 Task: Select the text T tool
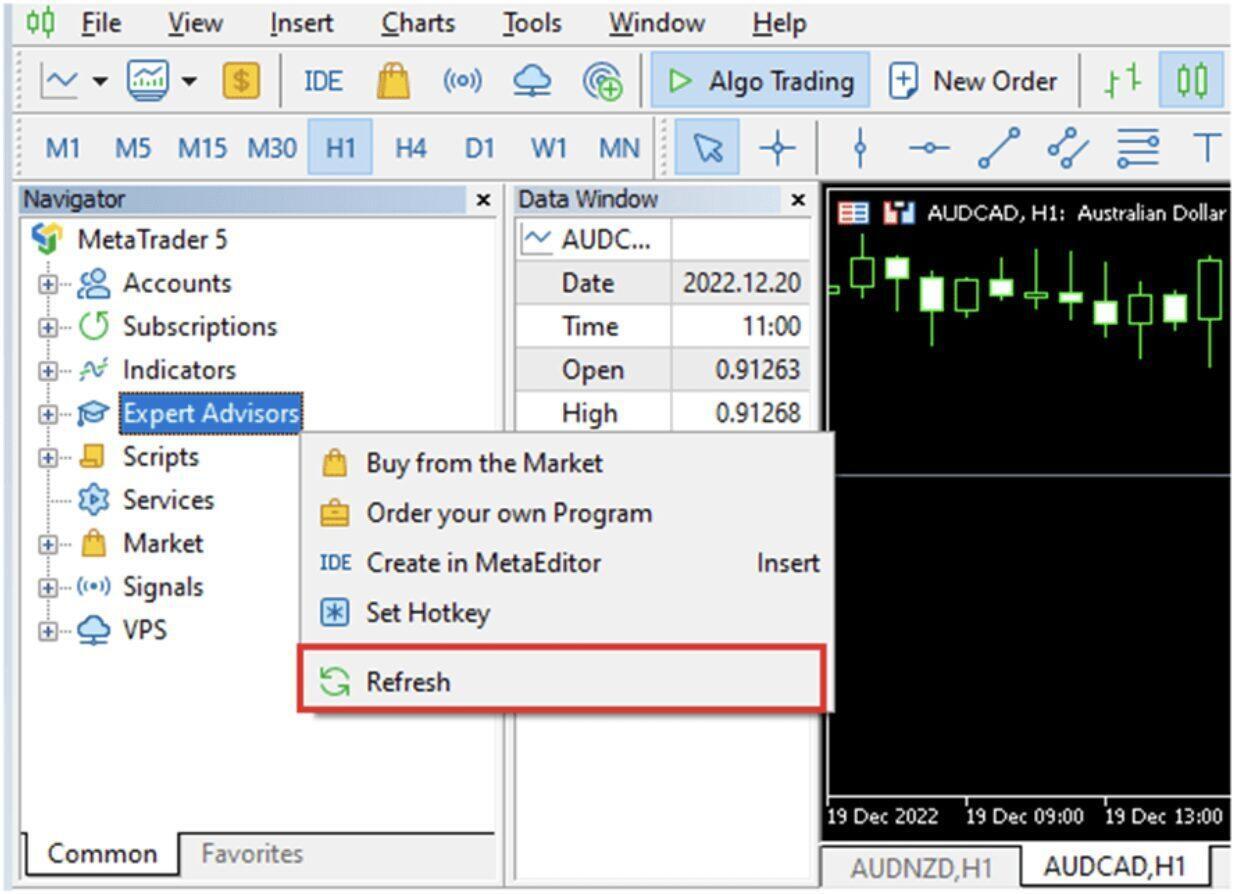click(x=1208, y=149)
